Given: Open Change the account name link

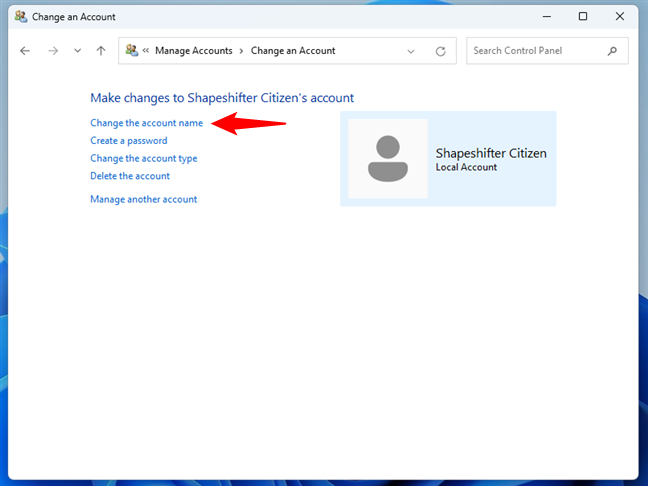Looking at the screenshot, I should coord(147,123).
